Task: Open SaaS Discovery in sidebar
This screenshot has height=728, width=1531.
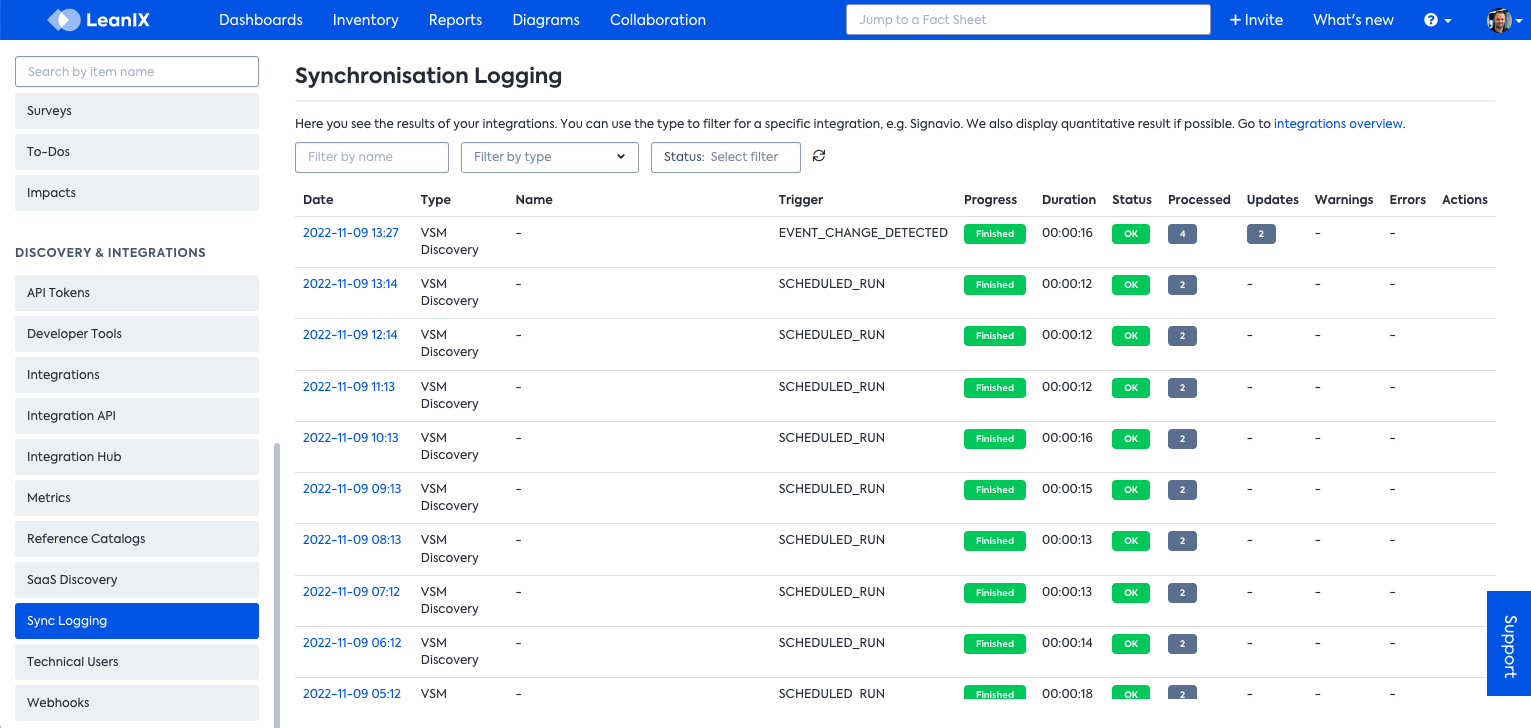Action: [x=137, y=580]
